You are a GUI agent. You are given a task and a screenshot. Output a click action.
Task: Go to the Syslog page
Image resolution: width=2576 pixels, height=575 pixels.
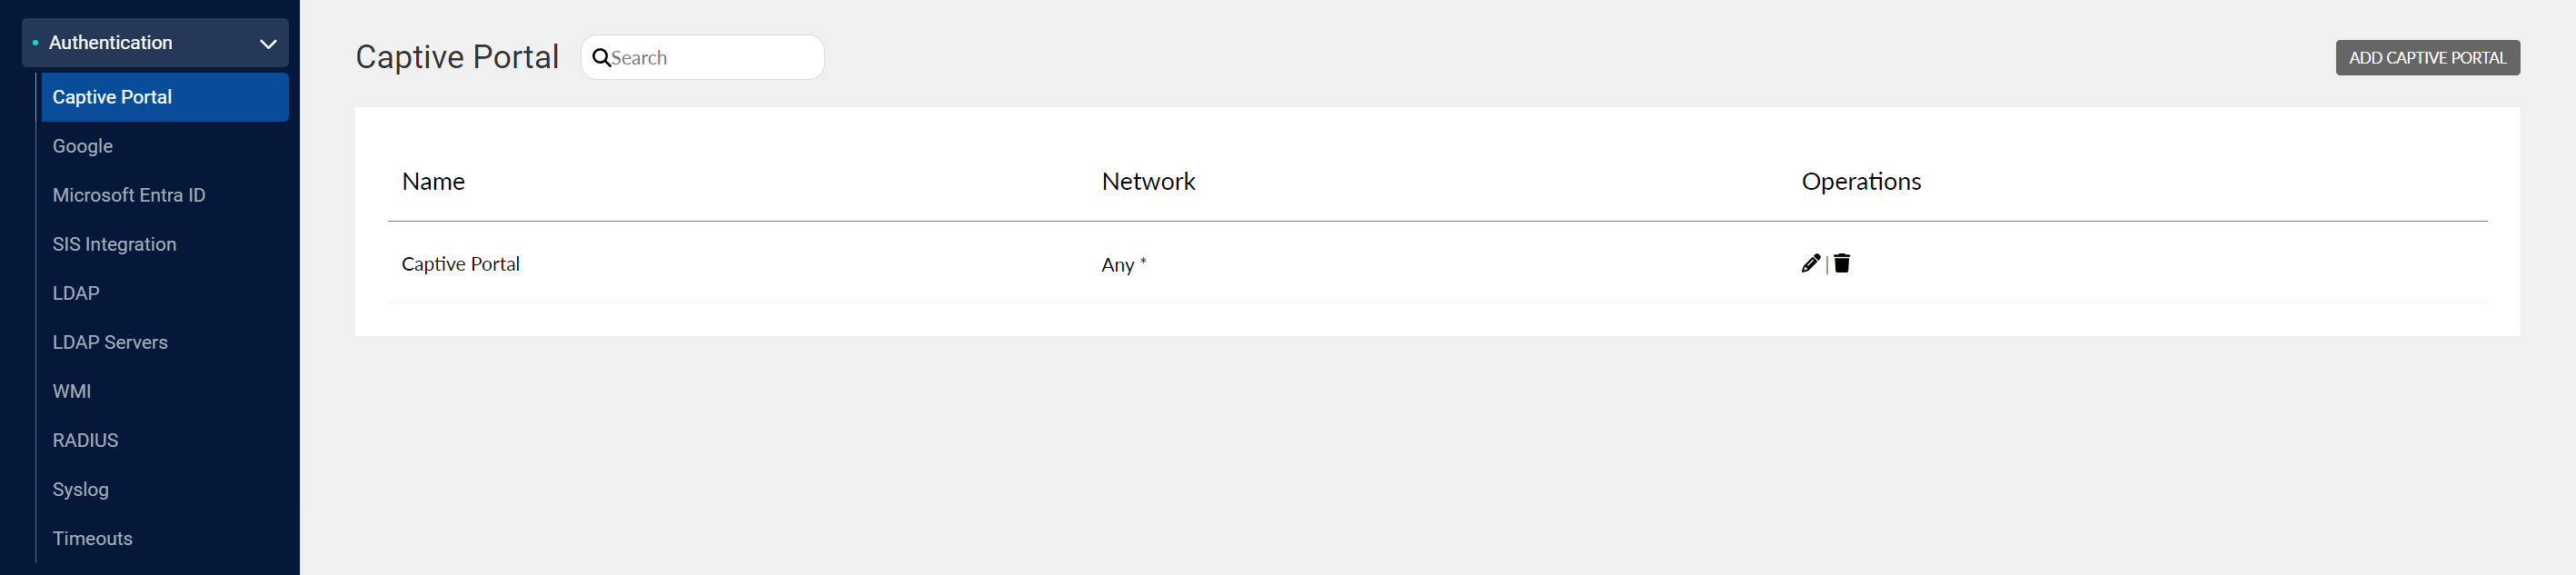[x=81, y=489]
